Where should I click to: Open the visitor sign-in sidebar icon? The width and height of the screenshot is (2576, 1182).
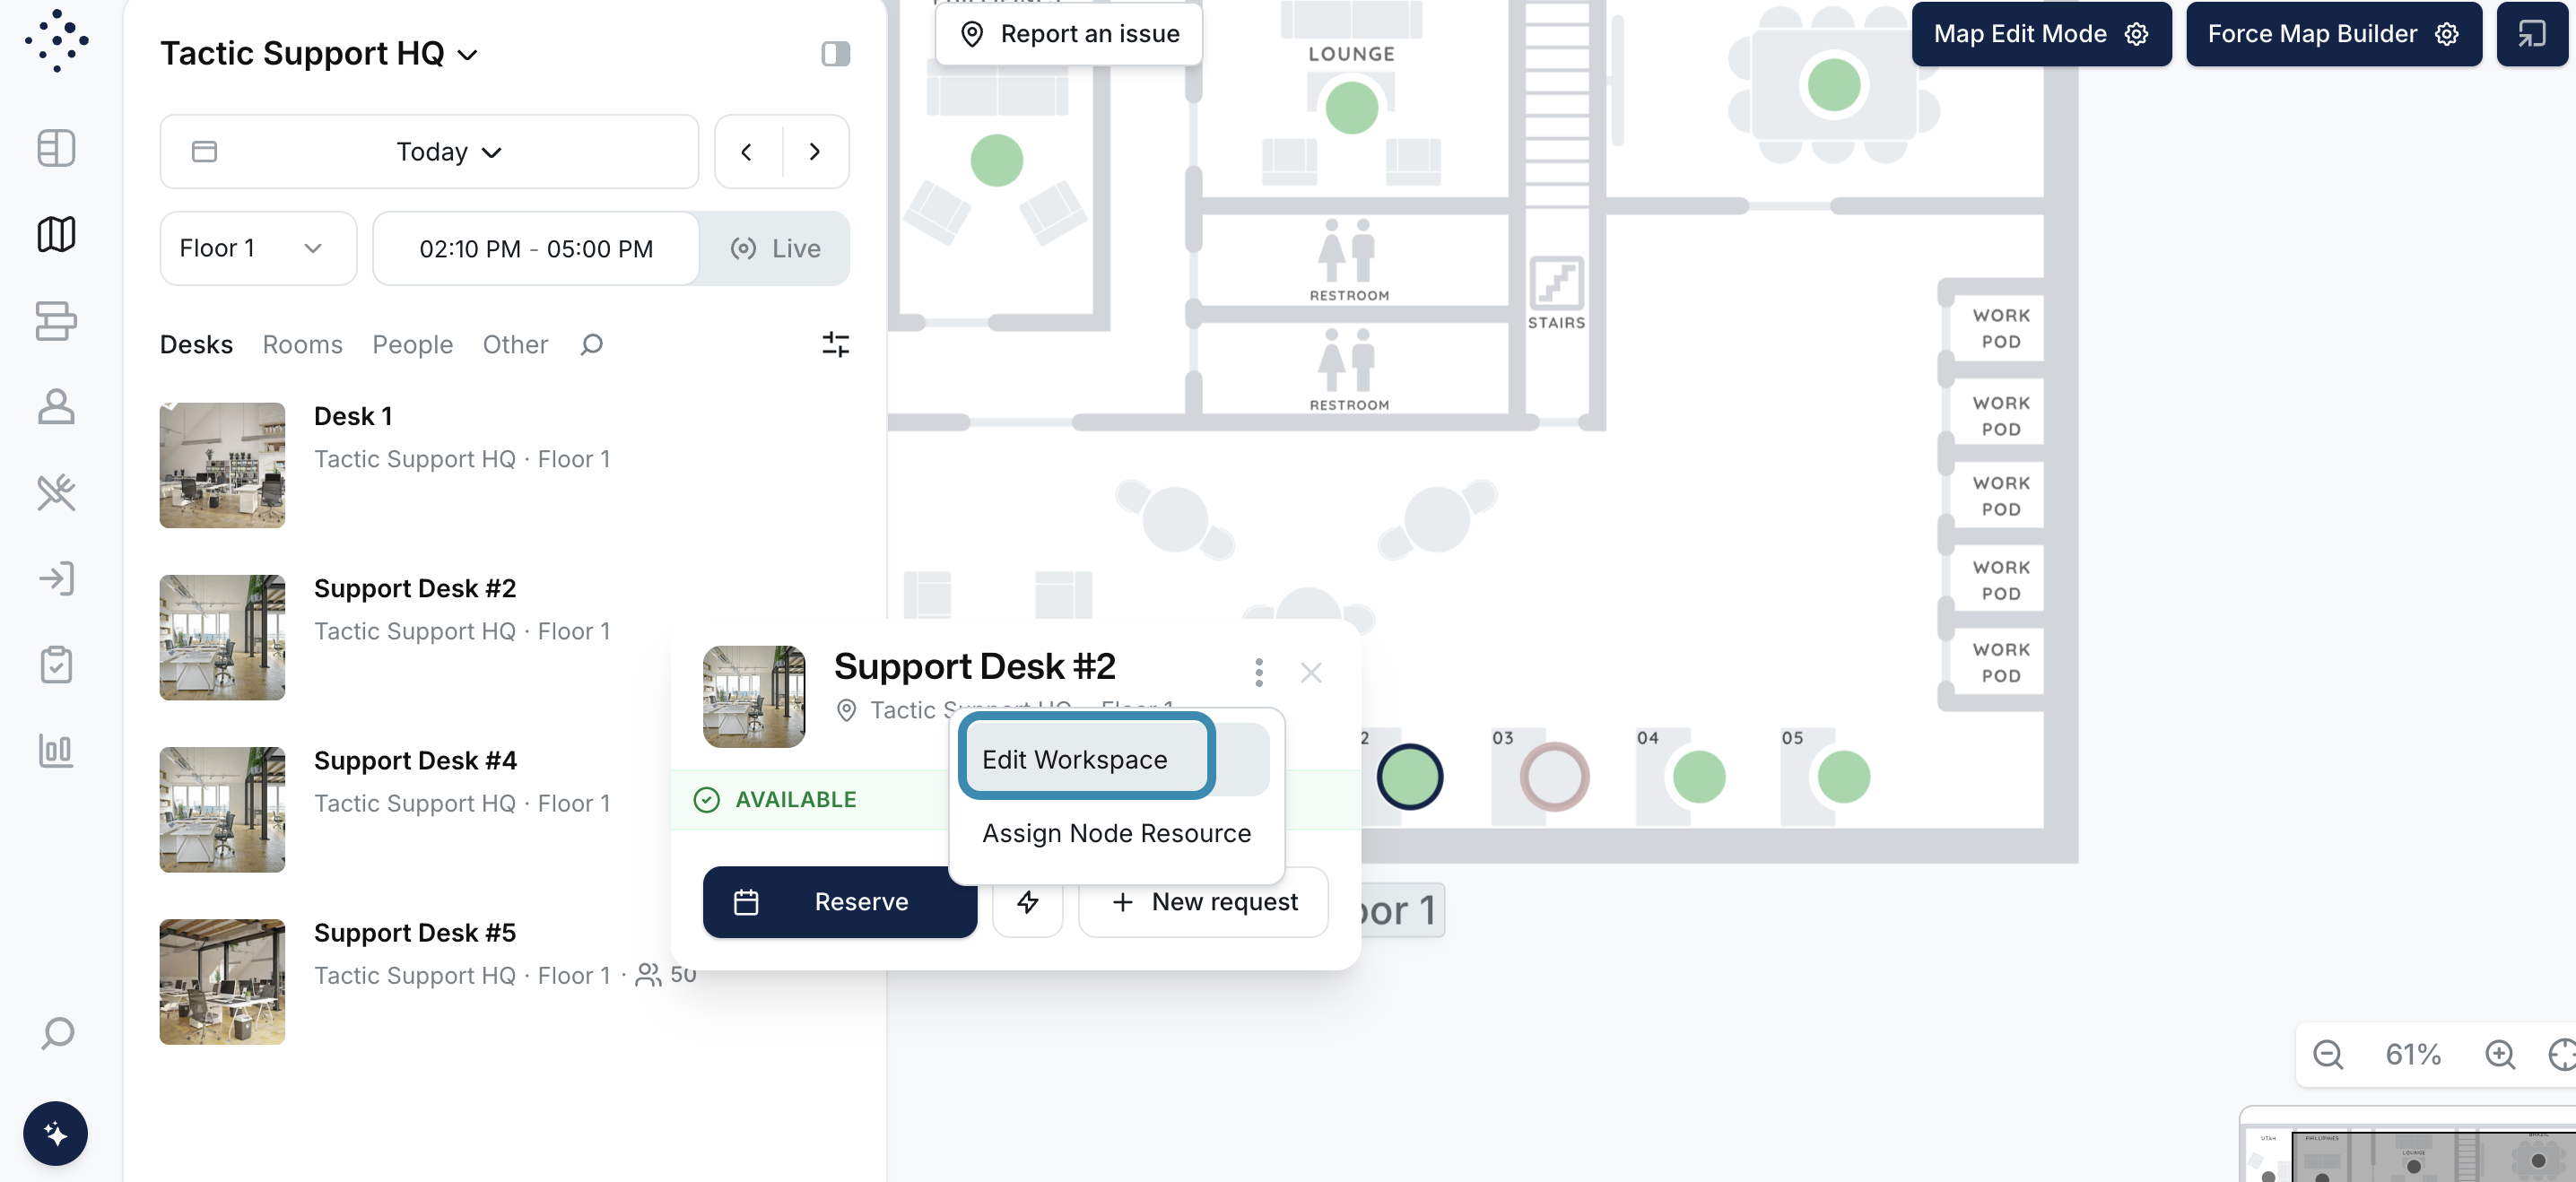point(56,578)
